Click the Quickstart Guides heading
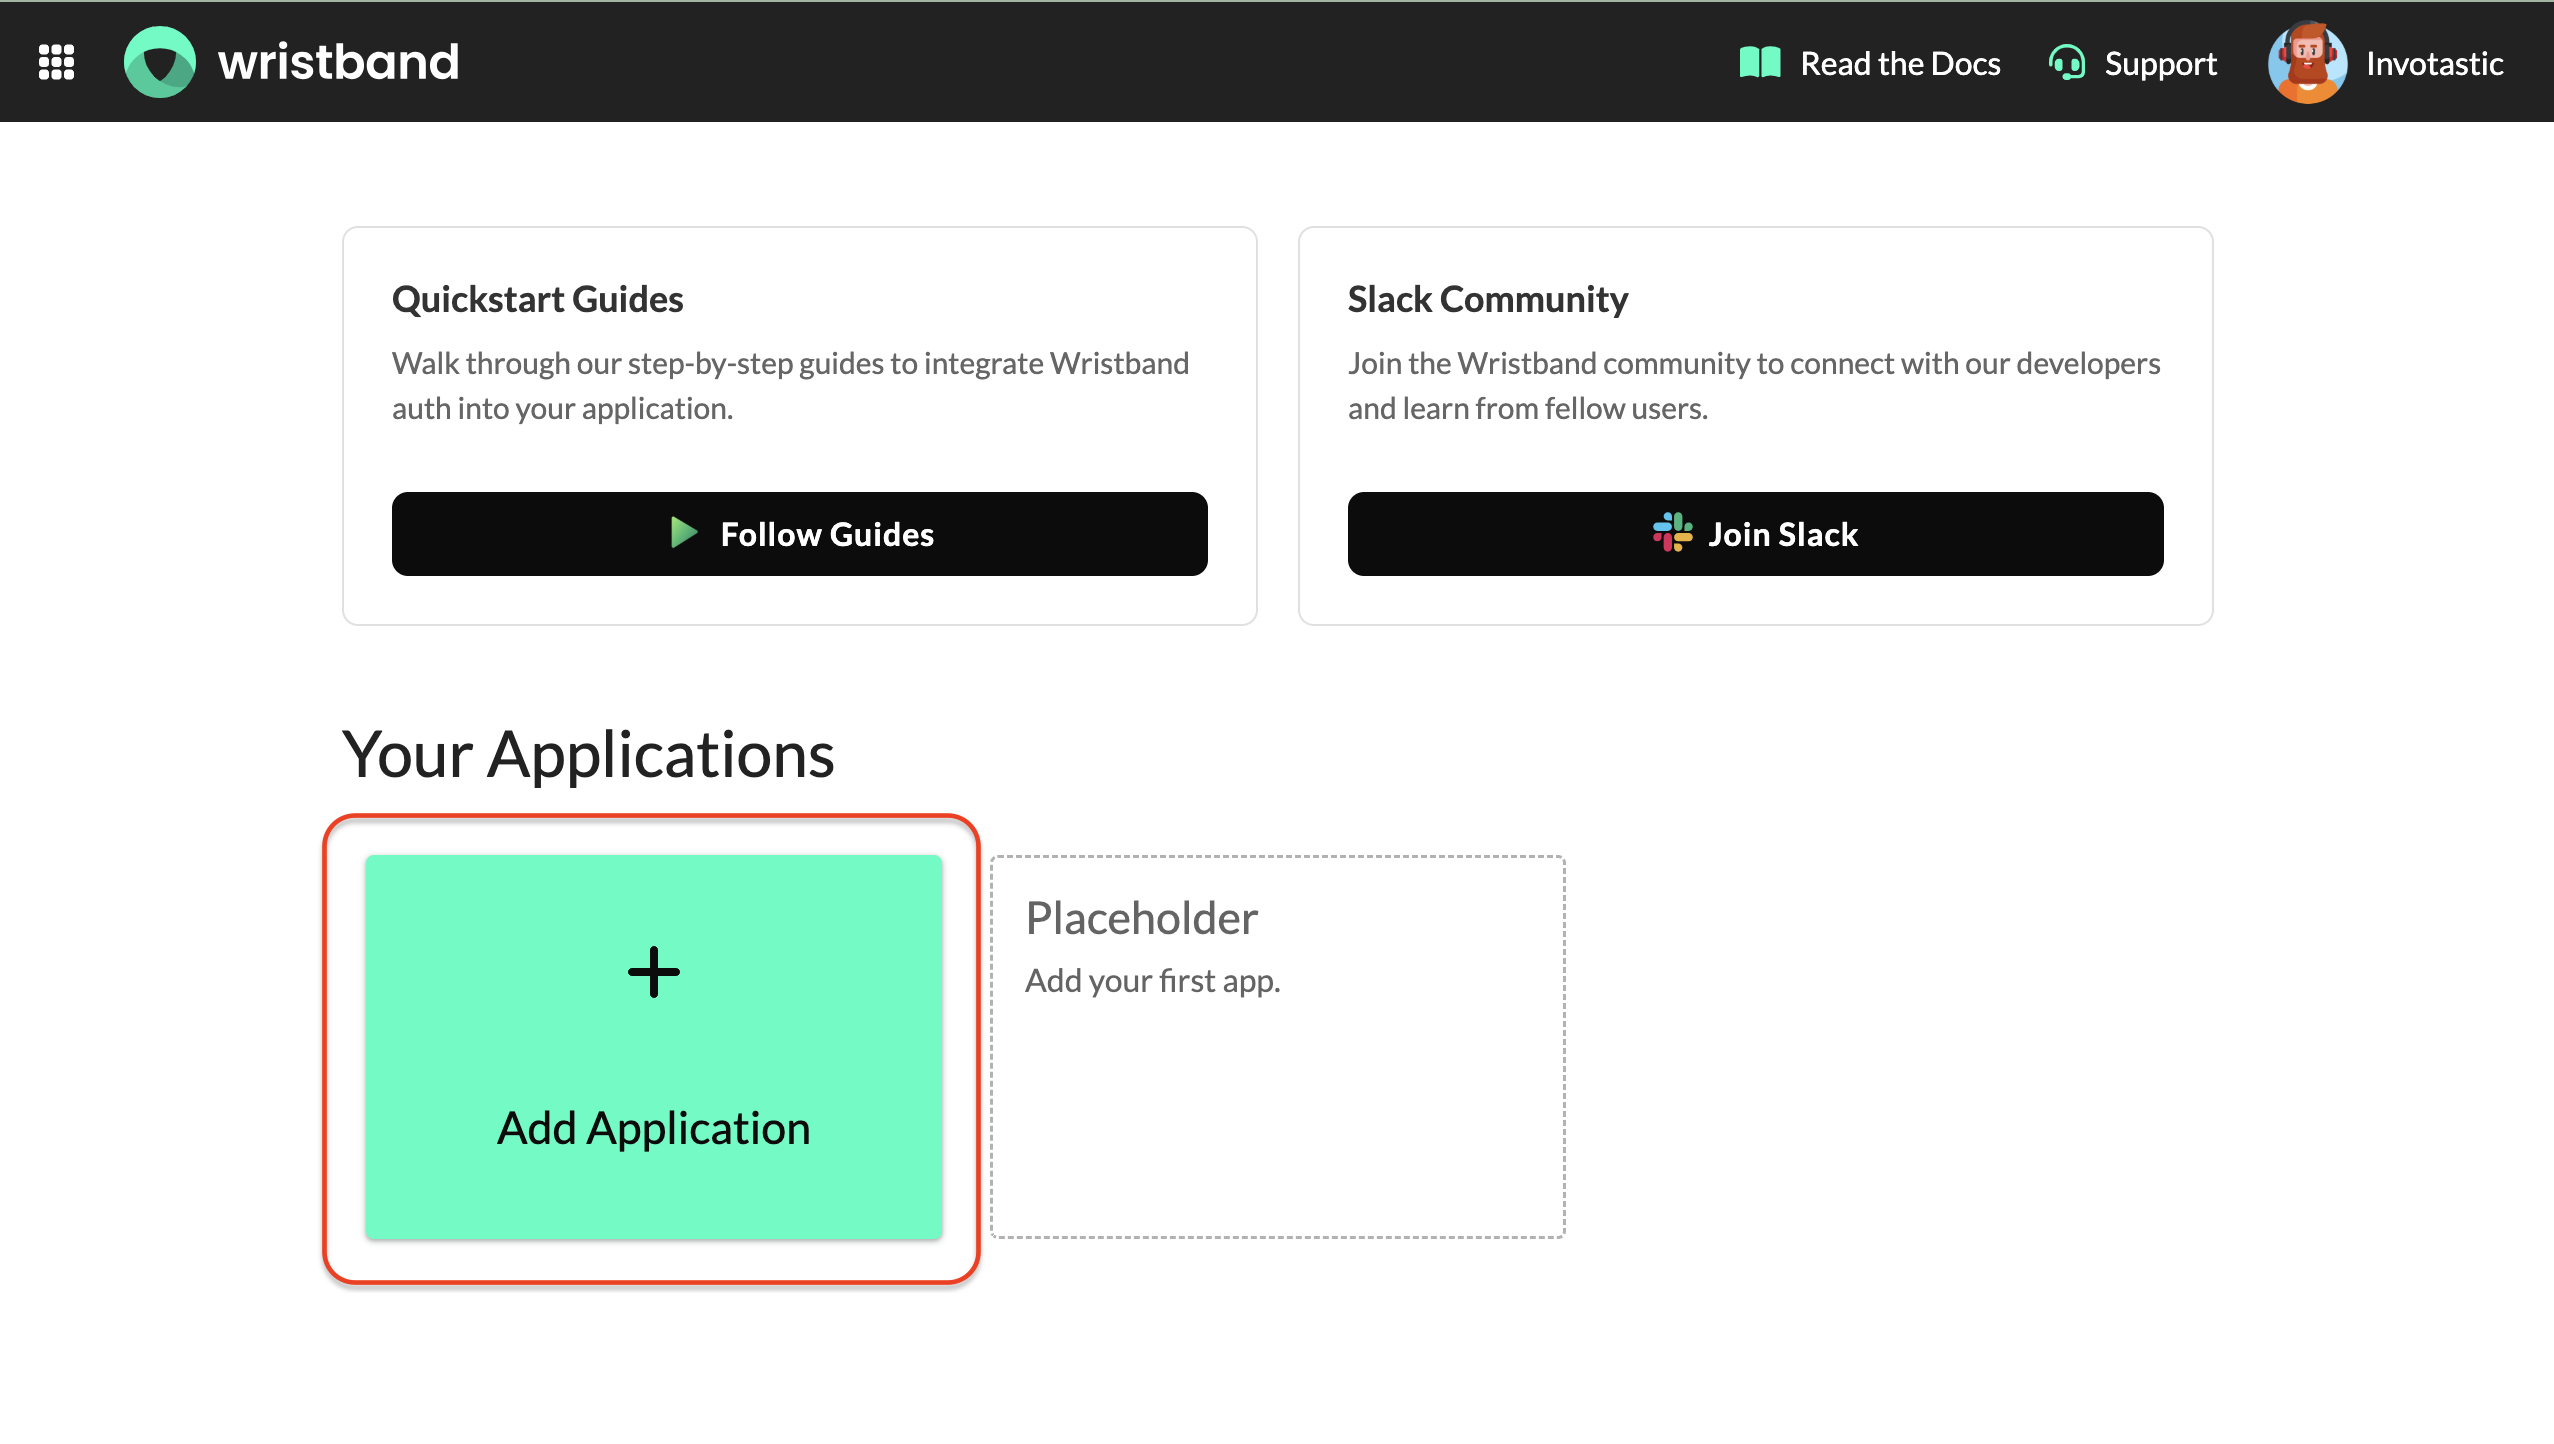This screenshot has width=2554, height=1444. [x=537, y=299]
